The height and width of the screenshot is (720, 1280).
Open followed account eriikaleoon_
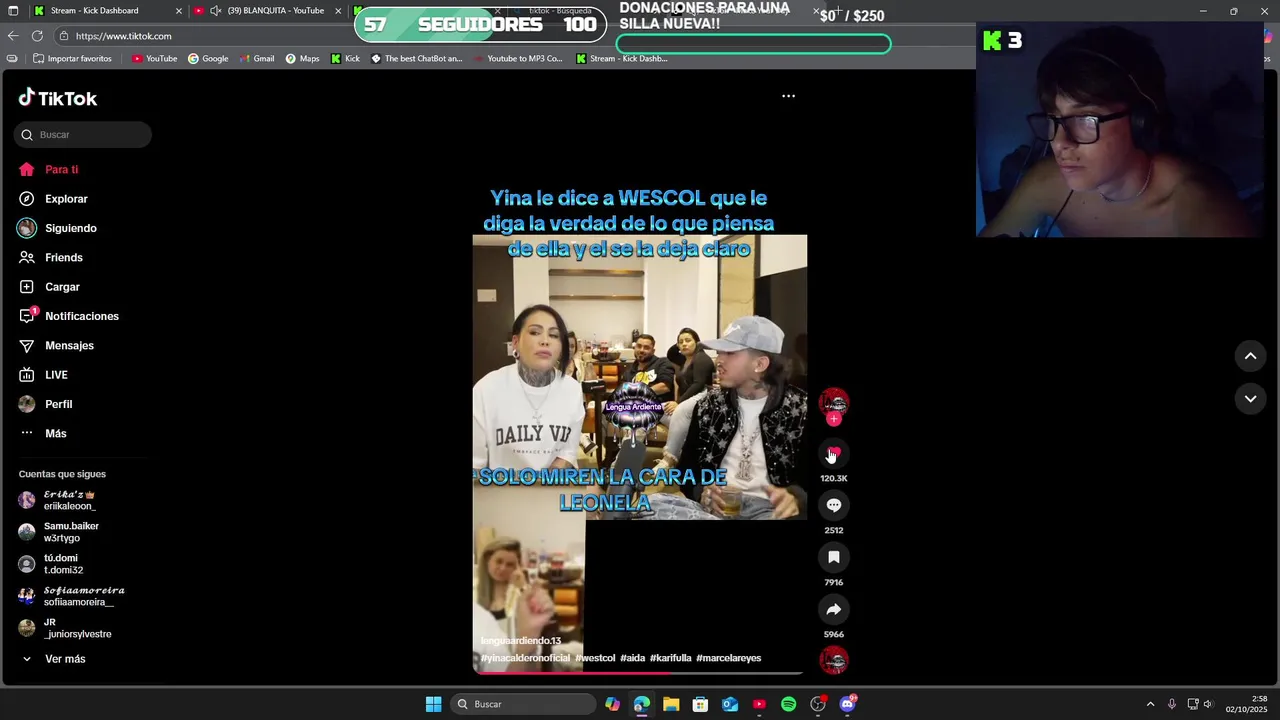click(x=70, y=501)
